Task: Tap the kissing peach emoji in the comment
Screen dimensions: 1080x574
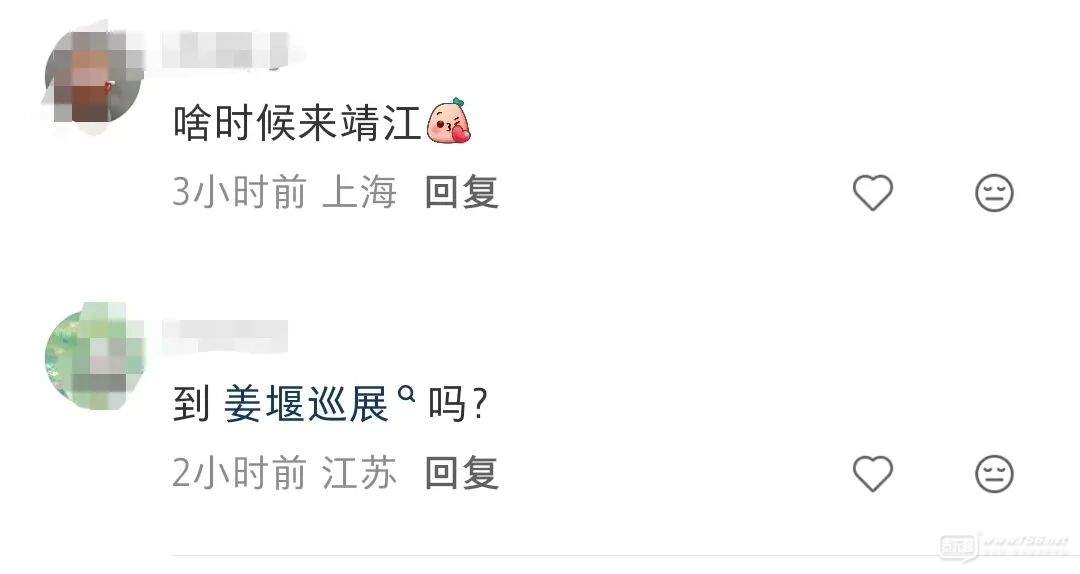Action: pyautogui.click(x=450, y=121)
